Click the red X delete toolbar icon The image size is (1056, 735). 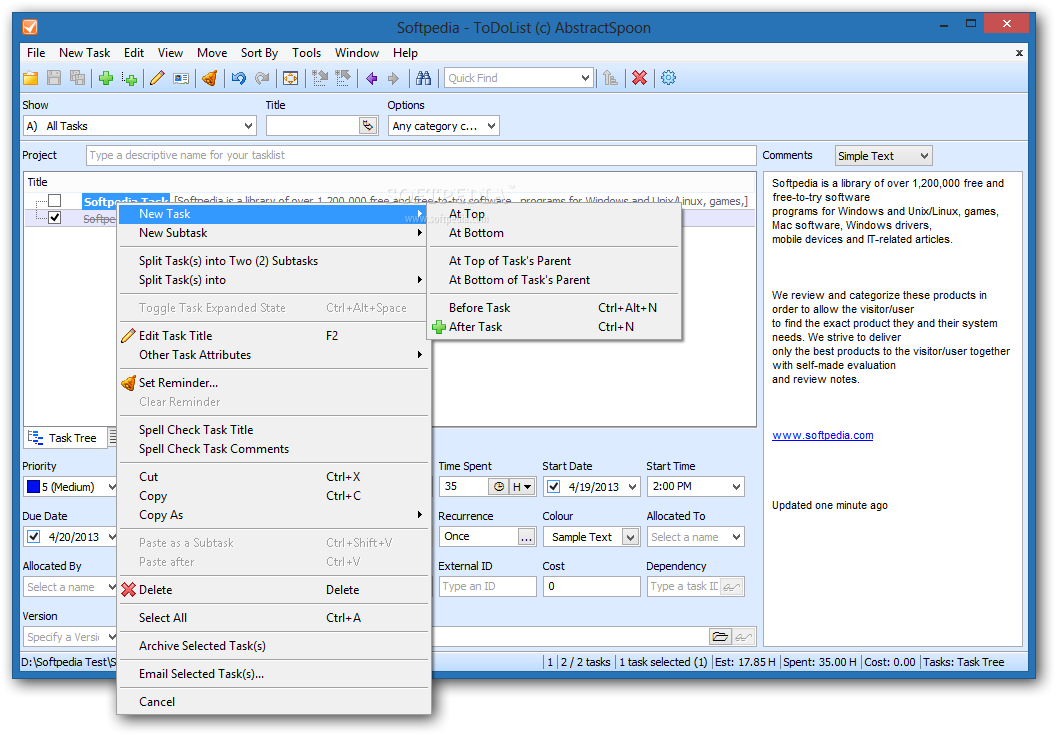(639, 78)
